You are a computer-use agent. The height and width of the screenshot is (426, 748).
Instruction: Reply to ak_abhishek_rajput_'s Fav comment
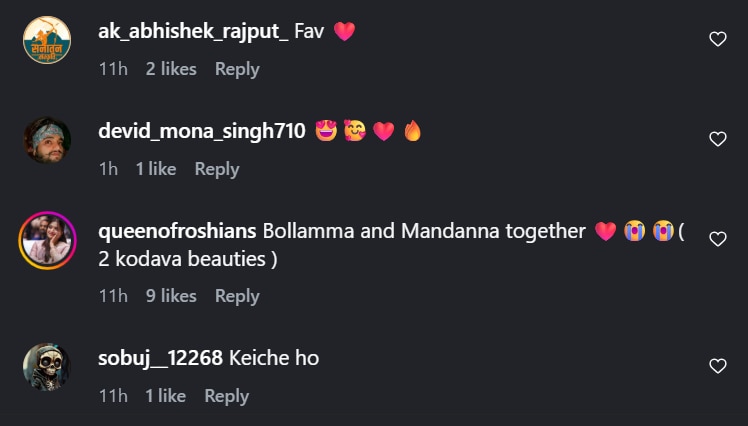tap(237, 69)
